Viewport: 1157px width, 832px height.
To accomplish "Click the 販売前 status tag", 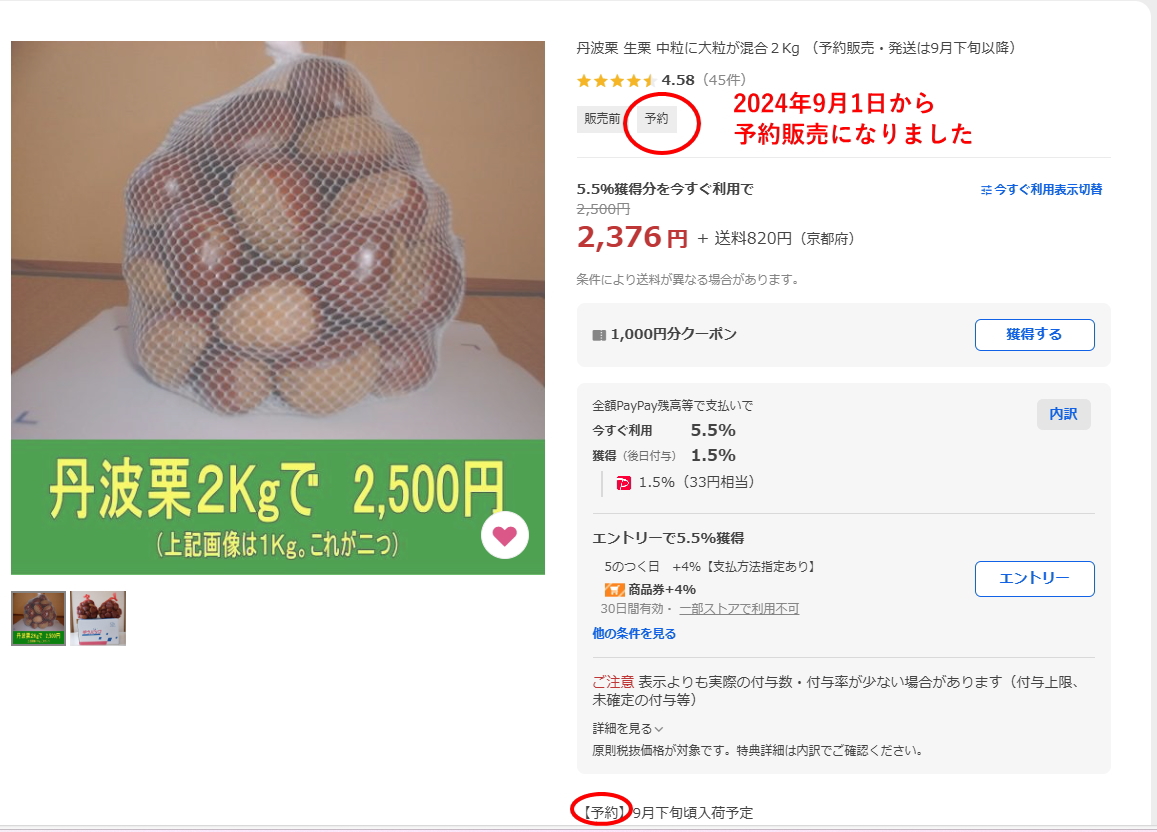I will 602,119.
